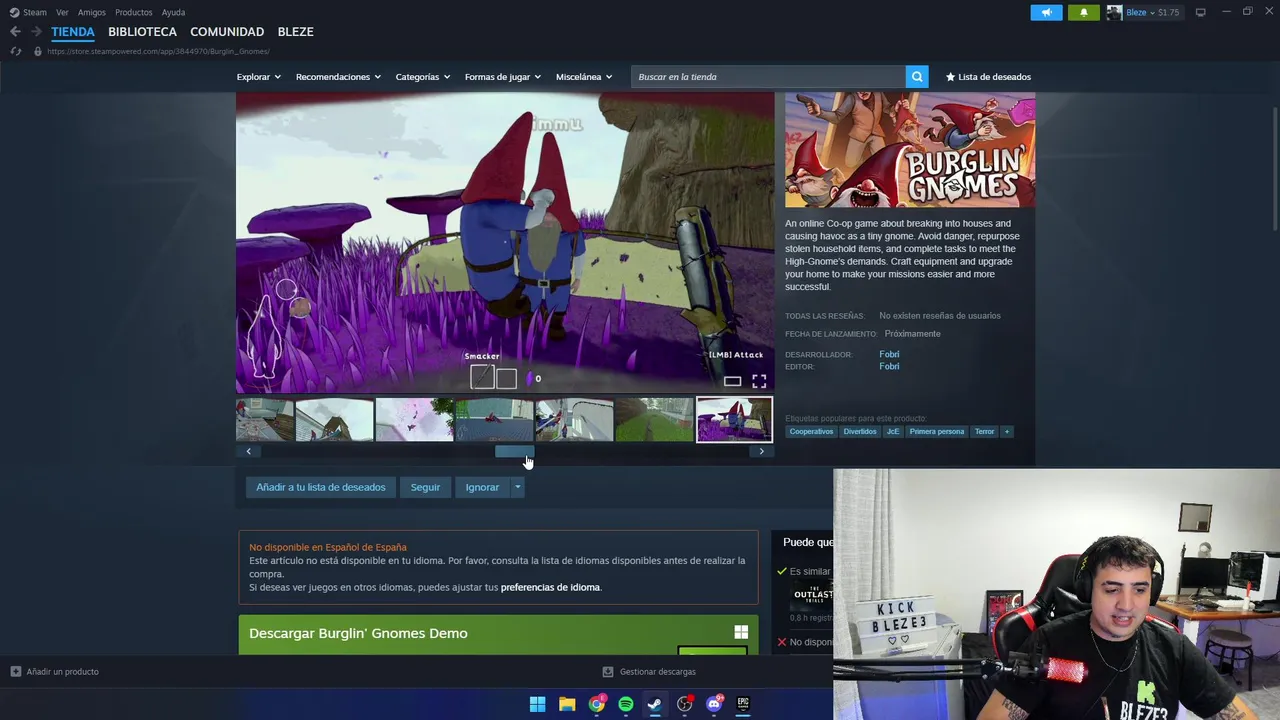Click the store search magnifier button
The height and width of the screenshot is (720, 1280).
coord(917,77)
